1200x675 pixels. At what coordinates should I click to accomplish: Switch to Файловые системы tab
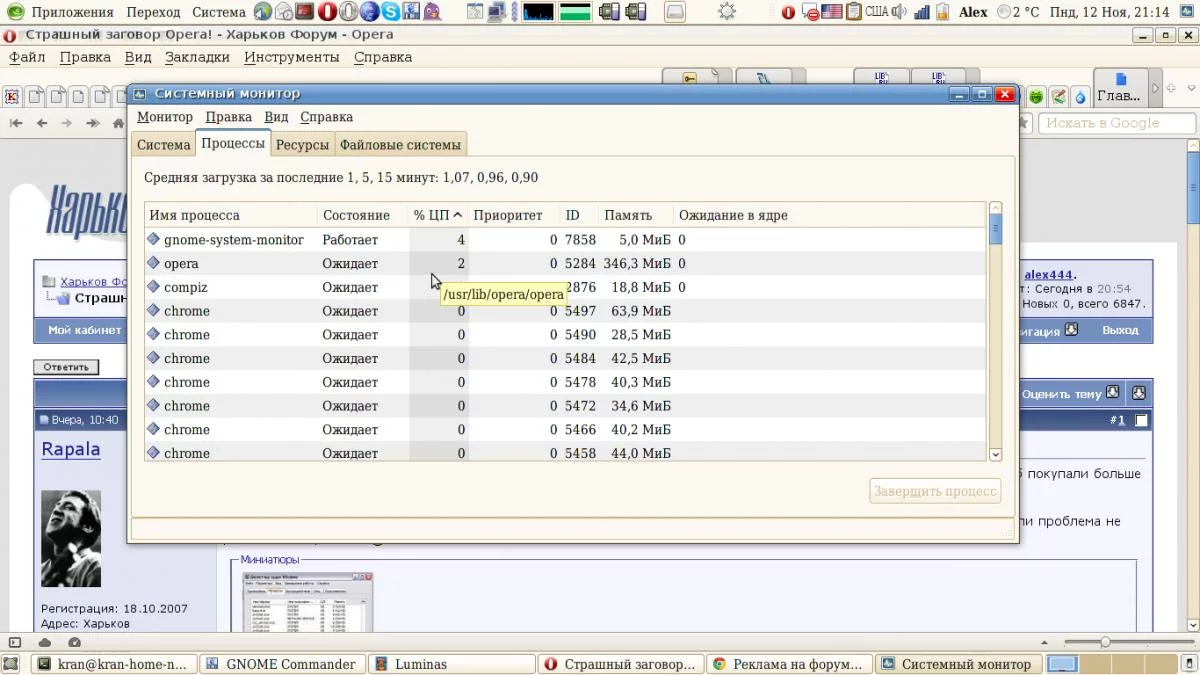[400, 144]
